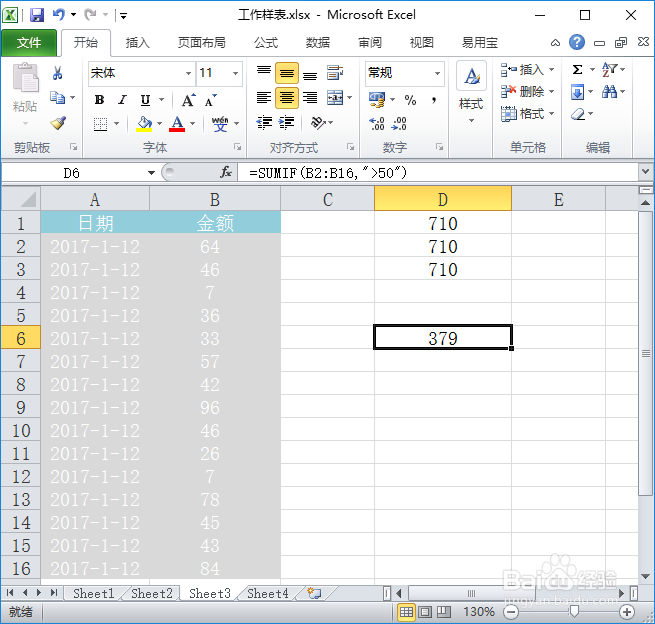
Task: Open the 插入 cells dropdown arrow
Action: click(551, 69)
